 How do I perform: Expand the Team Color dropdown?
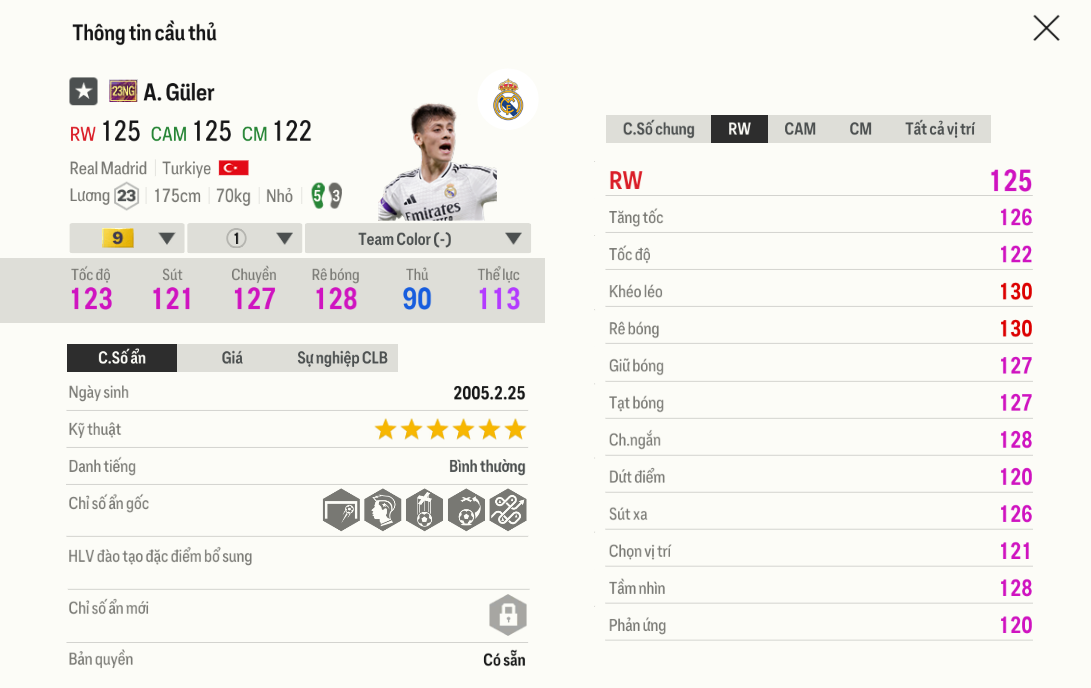tap(418, 239)
